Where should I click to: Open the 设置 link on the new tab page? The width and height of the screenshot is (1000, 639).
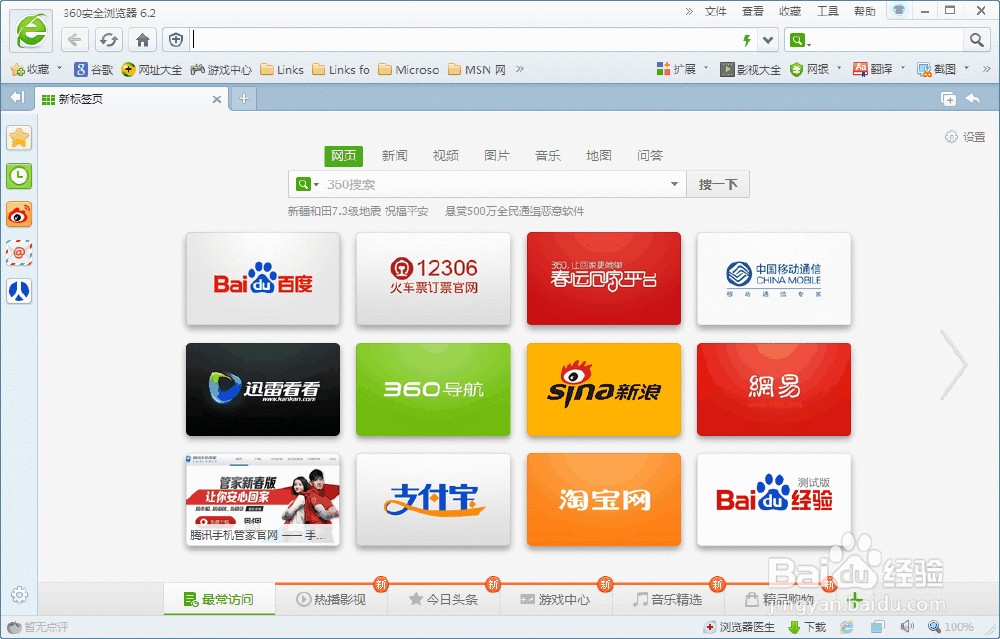965,136
